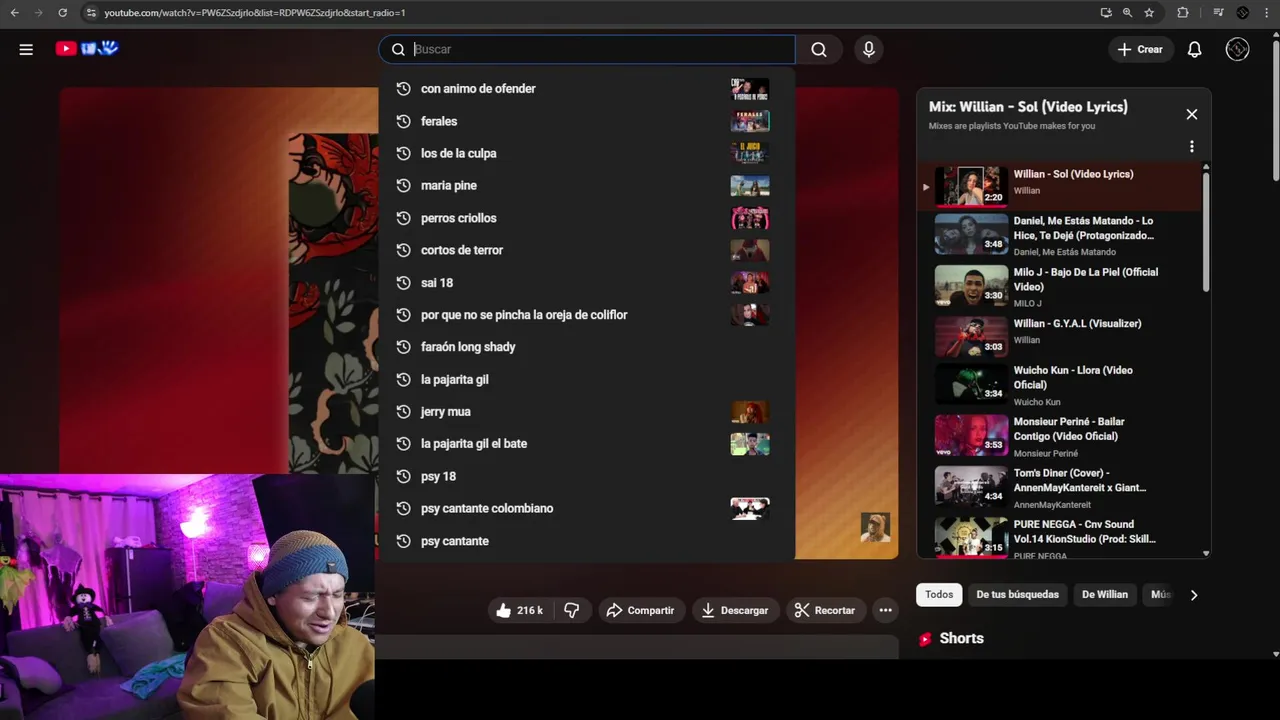The height and width of the screenshot is (720, 1280).
Task: Reload the page with refresh icon
Action: click(x=62, y=12)
